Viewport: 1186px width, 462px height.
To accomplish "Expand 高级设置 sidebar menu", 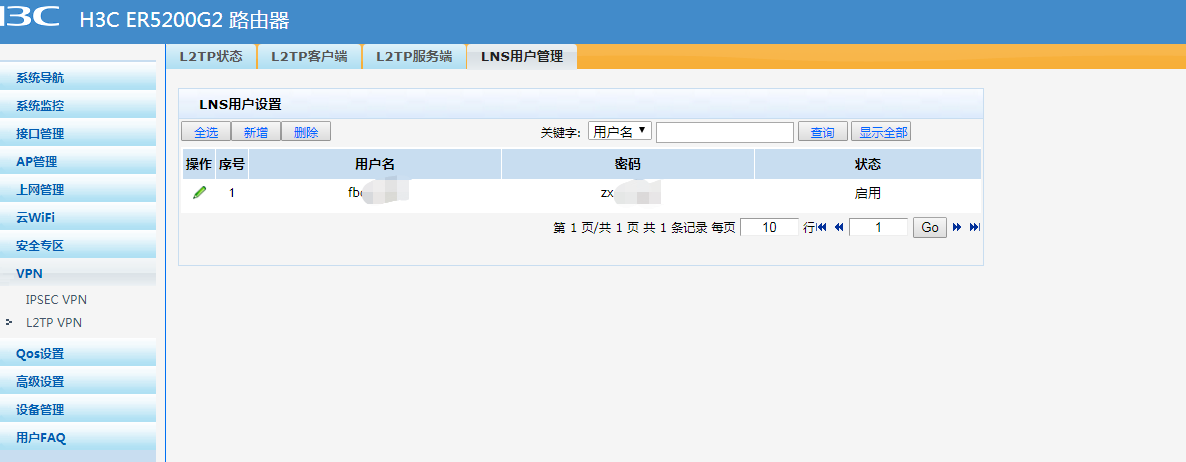I will 78,381.
